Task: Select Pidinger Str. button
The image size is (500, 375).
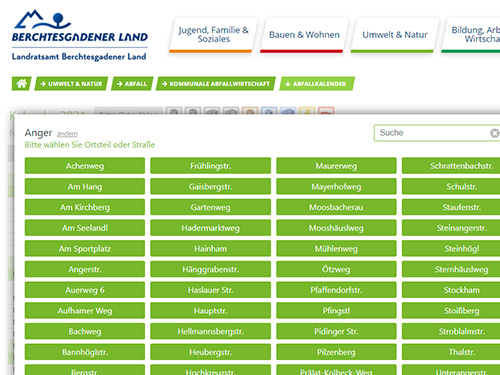Action: [336, 331]
